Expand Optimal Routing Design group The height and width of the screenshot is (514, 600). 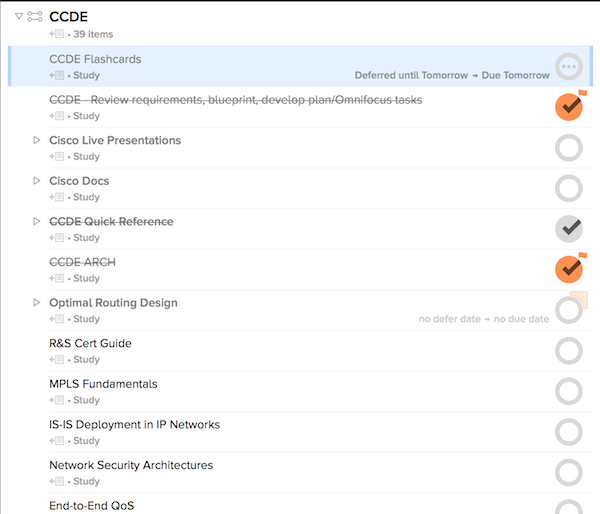[36, 302]
